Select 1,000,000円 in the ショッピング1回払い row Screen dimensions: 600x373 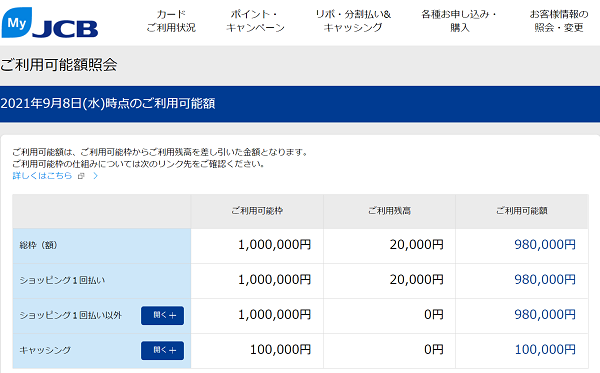click(274, 280)
